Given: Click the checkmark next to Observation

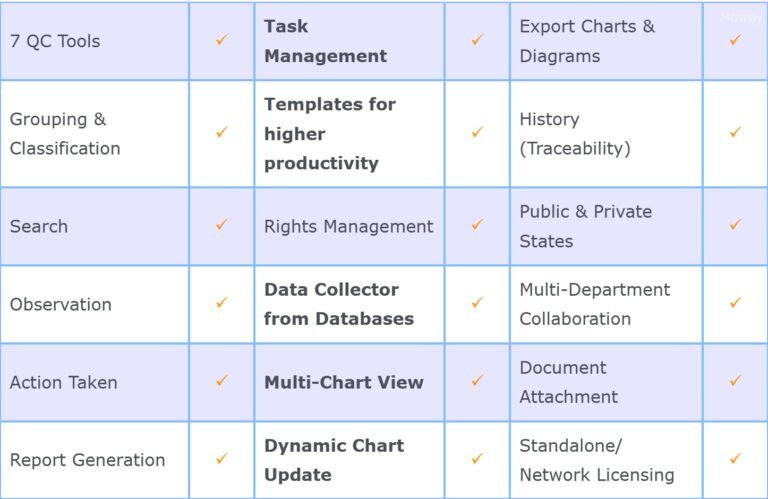Looking at the screenshot, I should tap(221, 303).
